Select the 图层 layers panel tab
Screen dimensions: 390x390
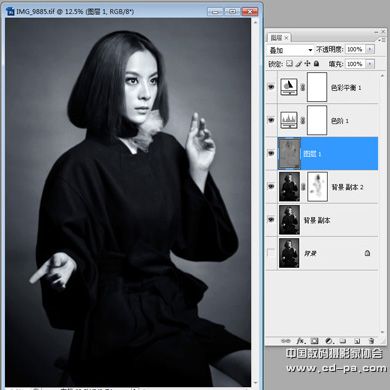pos(278,38)
